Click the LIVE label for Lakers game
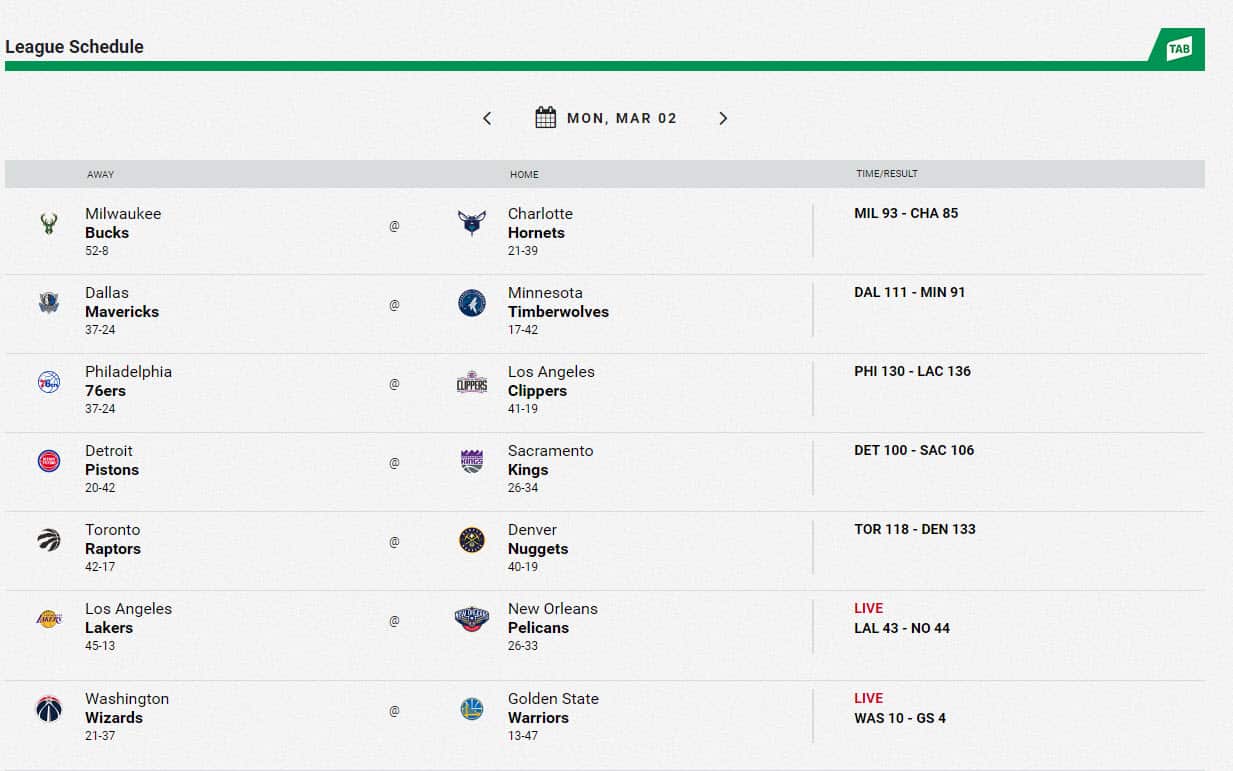Image resolution: width=1233 pixels, height=771 pixels. click(869, 608)
